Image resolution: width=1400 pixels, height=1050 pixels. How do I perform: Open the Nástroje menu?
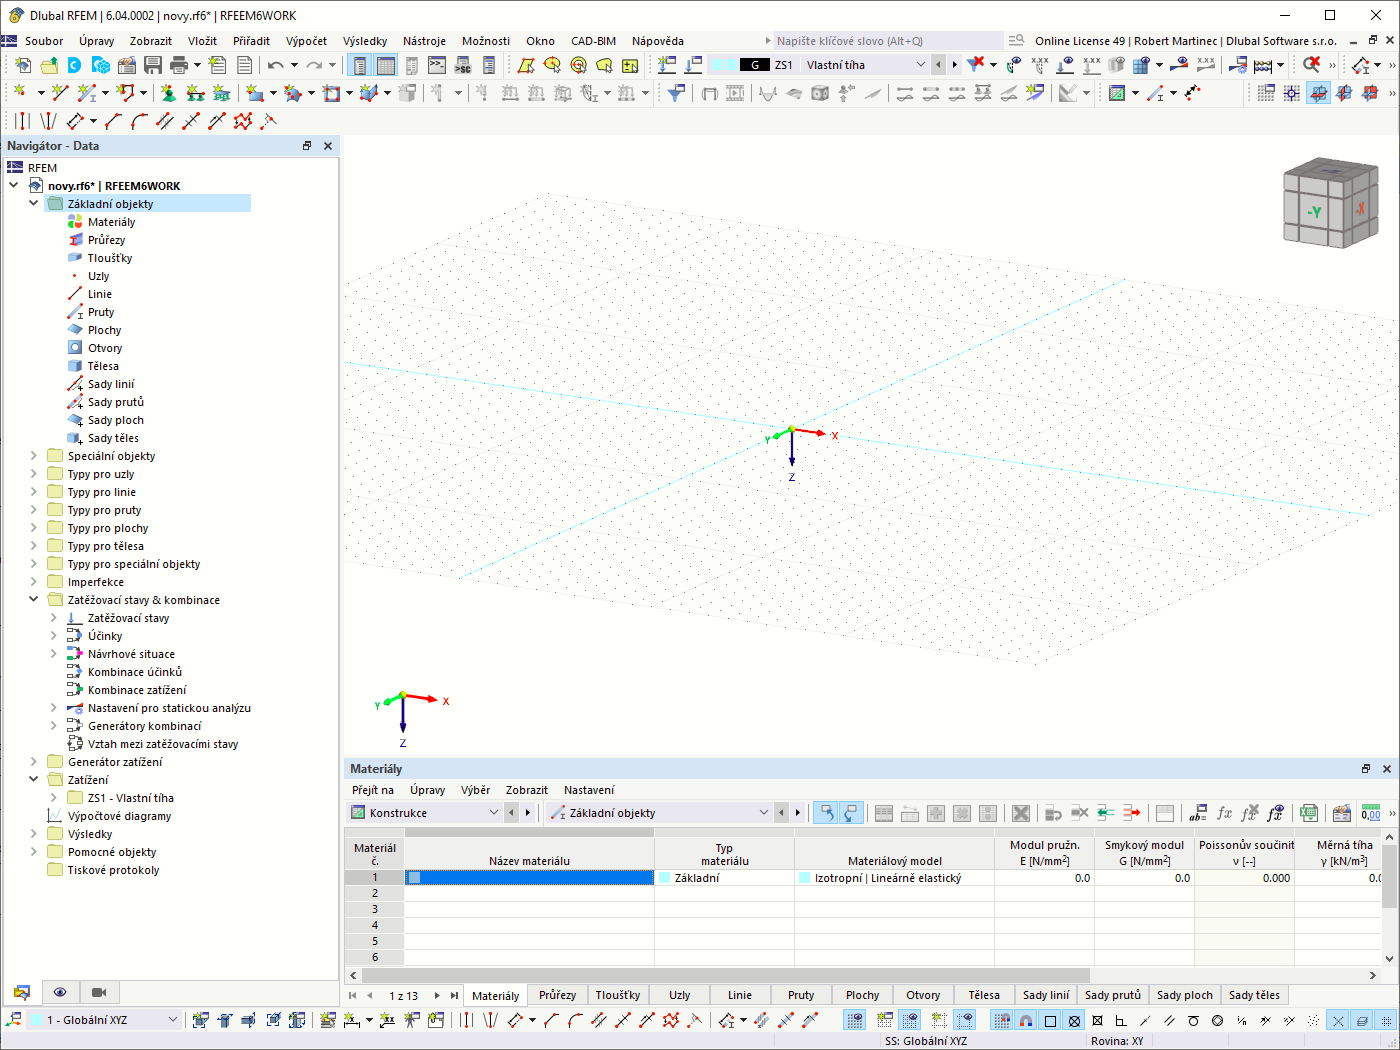tap(424, 41)
